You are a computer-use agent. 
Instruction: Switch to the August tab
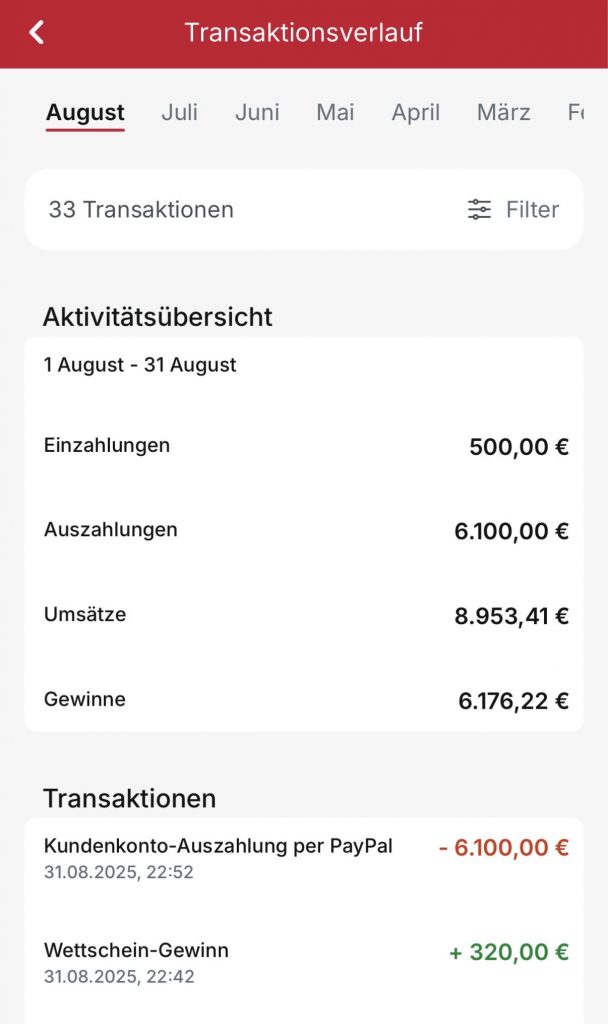85,113
